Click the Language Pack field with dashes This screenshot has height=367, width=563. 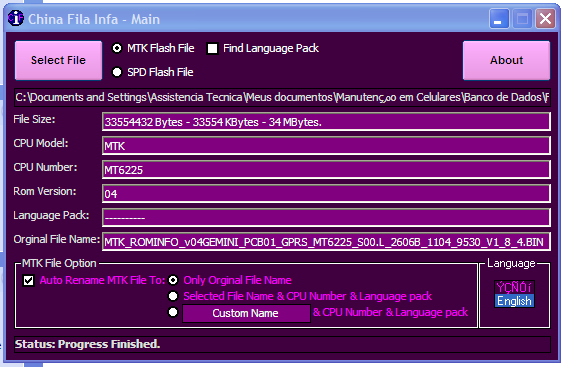pyautogui.click(x=326, y=218)
